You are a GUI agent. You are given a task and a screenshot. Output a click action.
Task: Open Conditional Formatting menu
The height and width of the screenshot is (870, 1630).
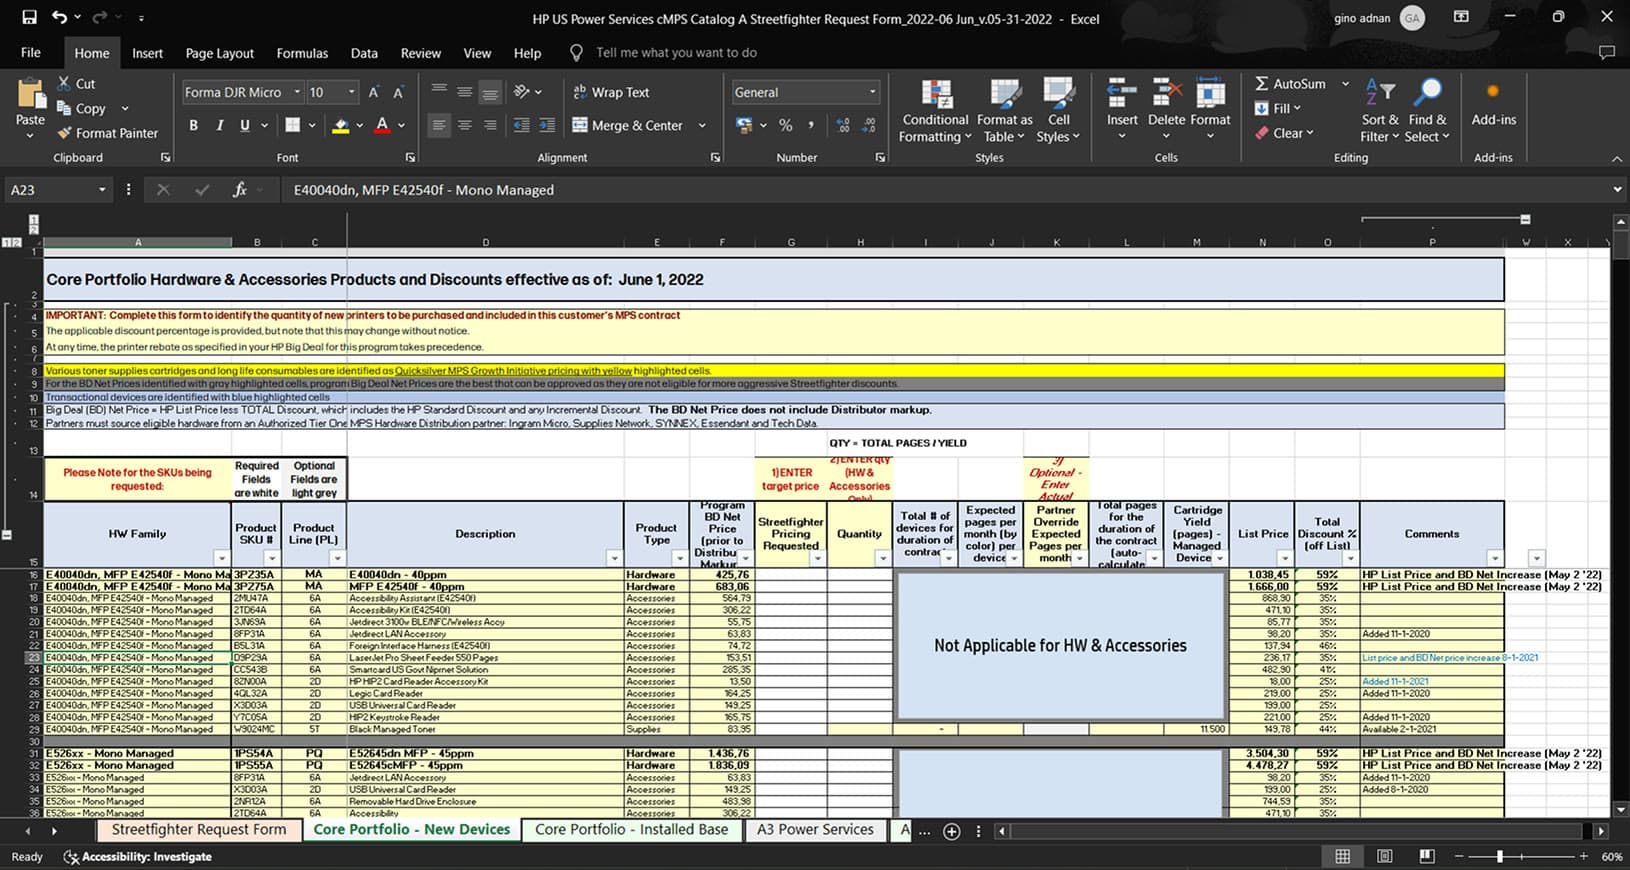[936, 111]
